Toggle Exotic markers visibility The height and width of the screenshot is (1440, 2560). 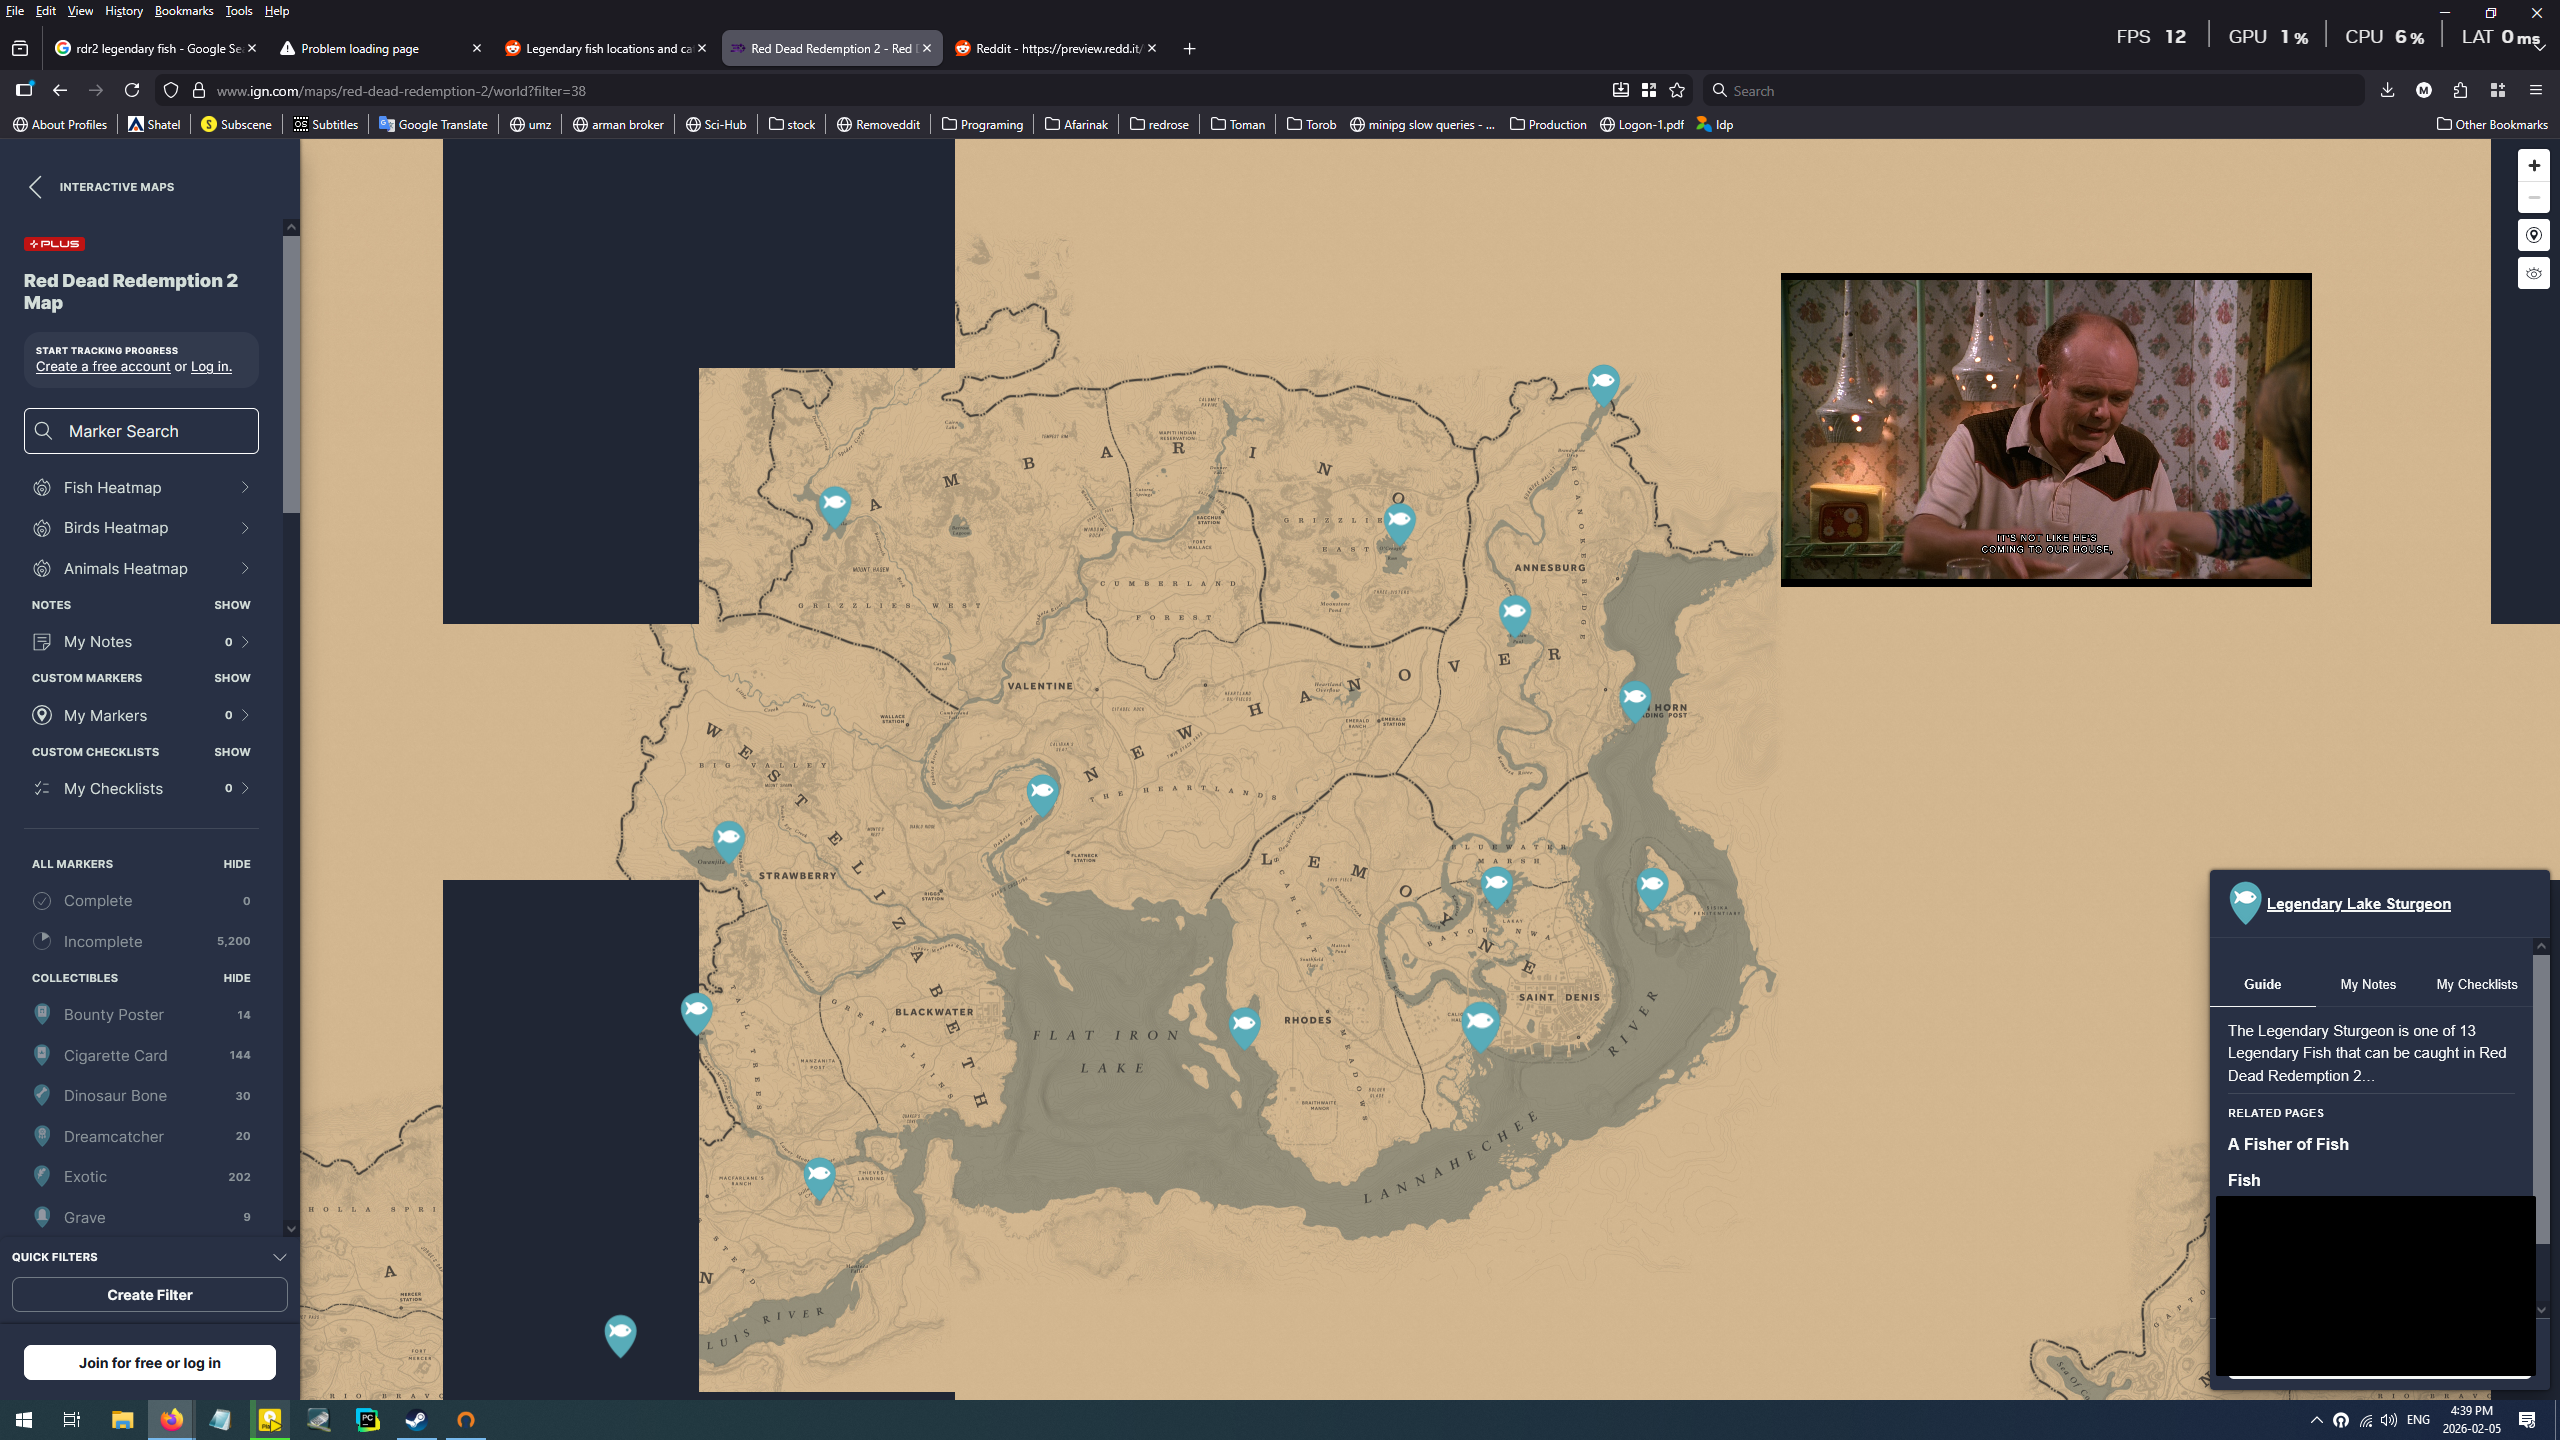tap(141, 1176)
